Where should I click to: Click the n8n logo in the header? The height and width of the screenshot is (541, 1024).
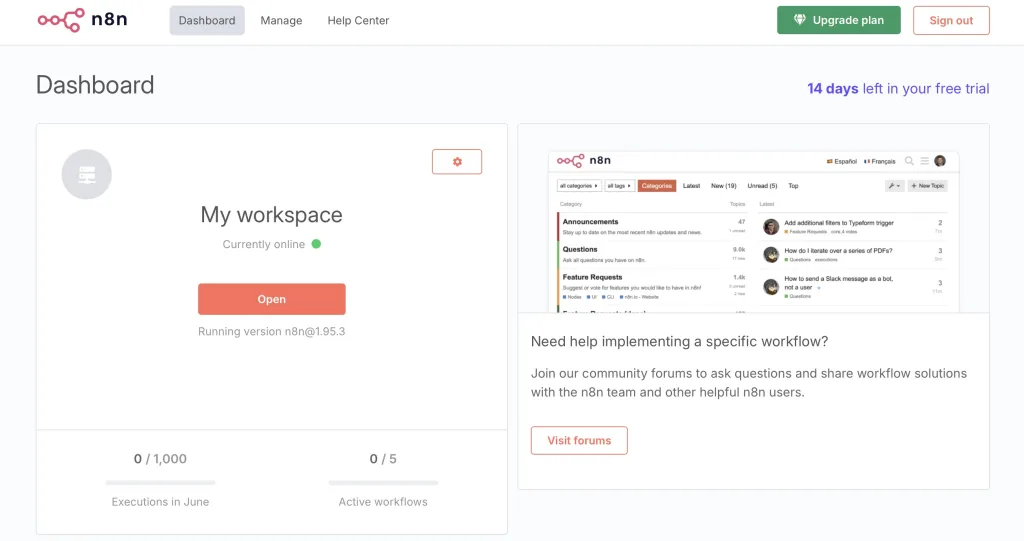tap(82, 20)
